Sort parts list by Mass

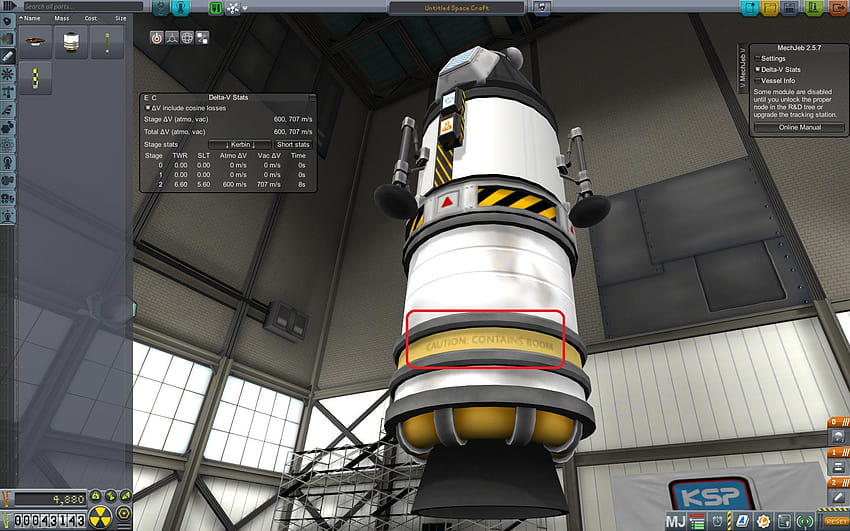pos(62,18)
